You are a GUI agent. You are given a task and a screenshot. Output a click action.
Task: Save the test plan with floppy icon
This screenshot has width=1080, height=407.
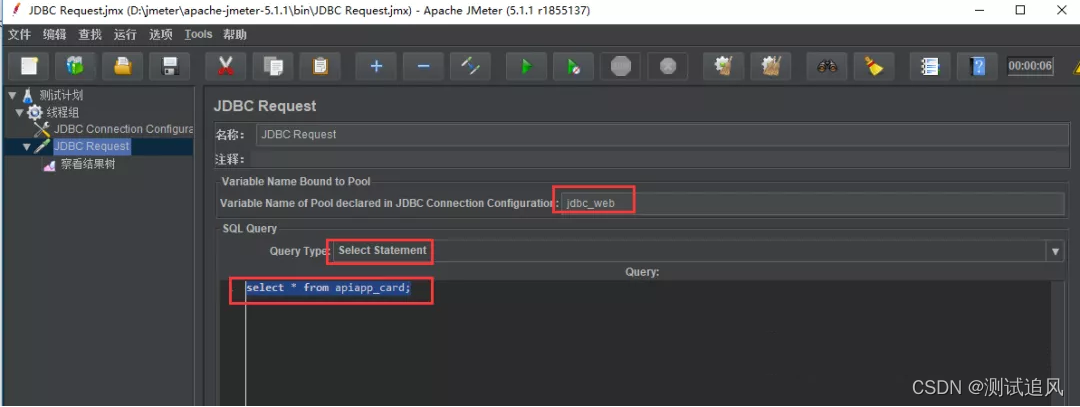click(x=169, y=66)
